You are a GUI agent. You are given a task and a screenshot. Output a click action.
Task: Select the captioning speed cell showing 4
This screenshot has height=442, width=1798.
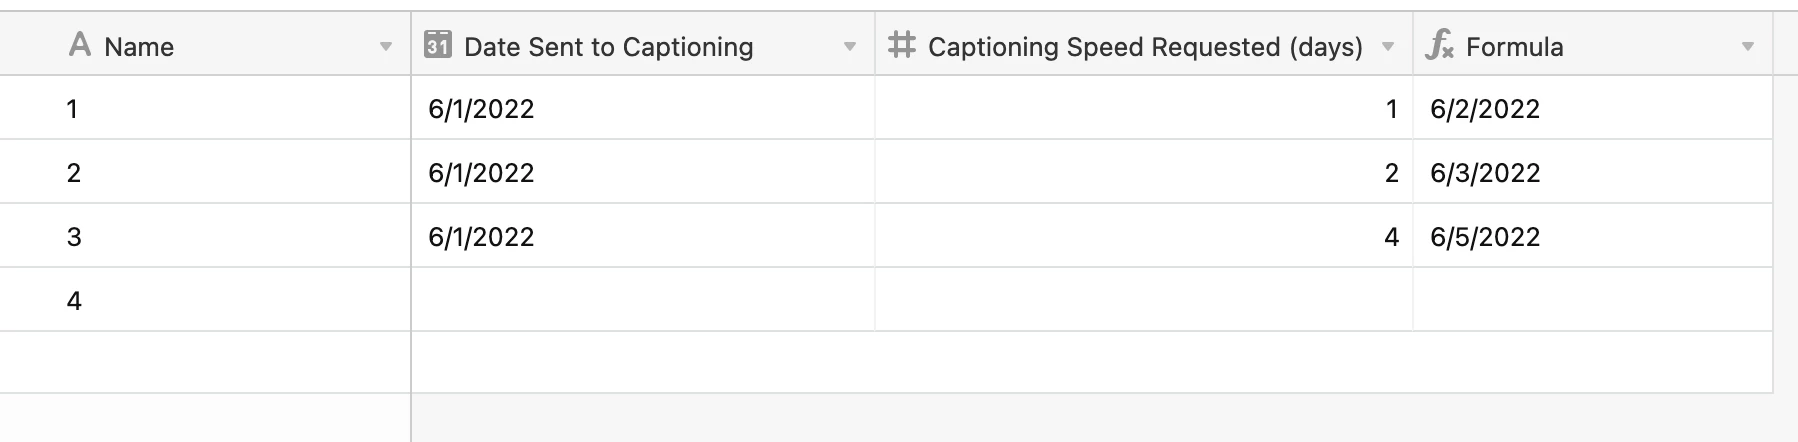[1144, 236]
